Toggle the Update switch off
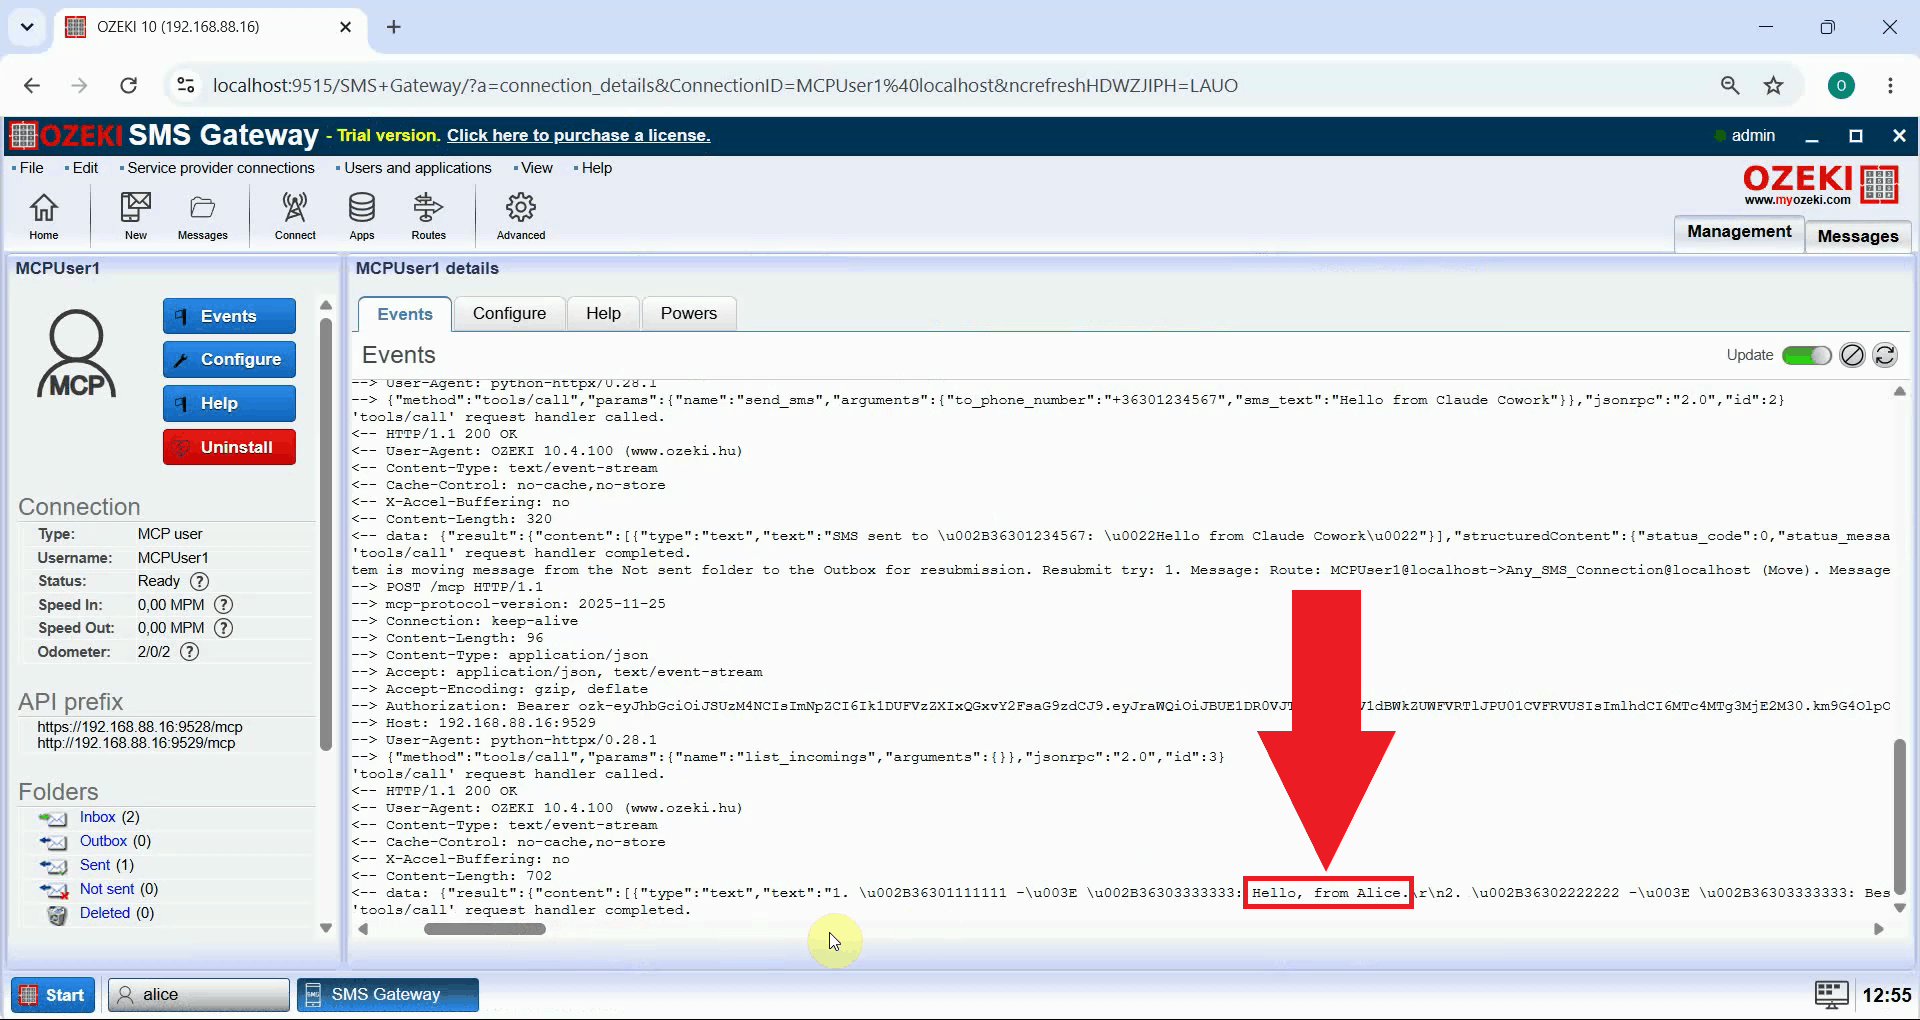 [1806, 355]
